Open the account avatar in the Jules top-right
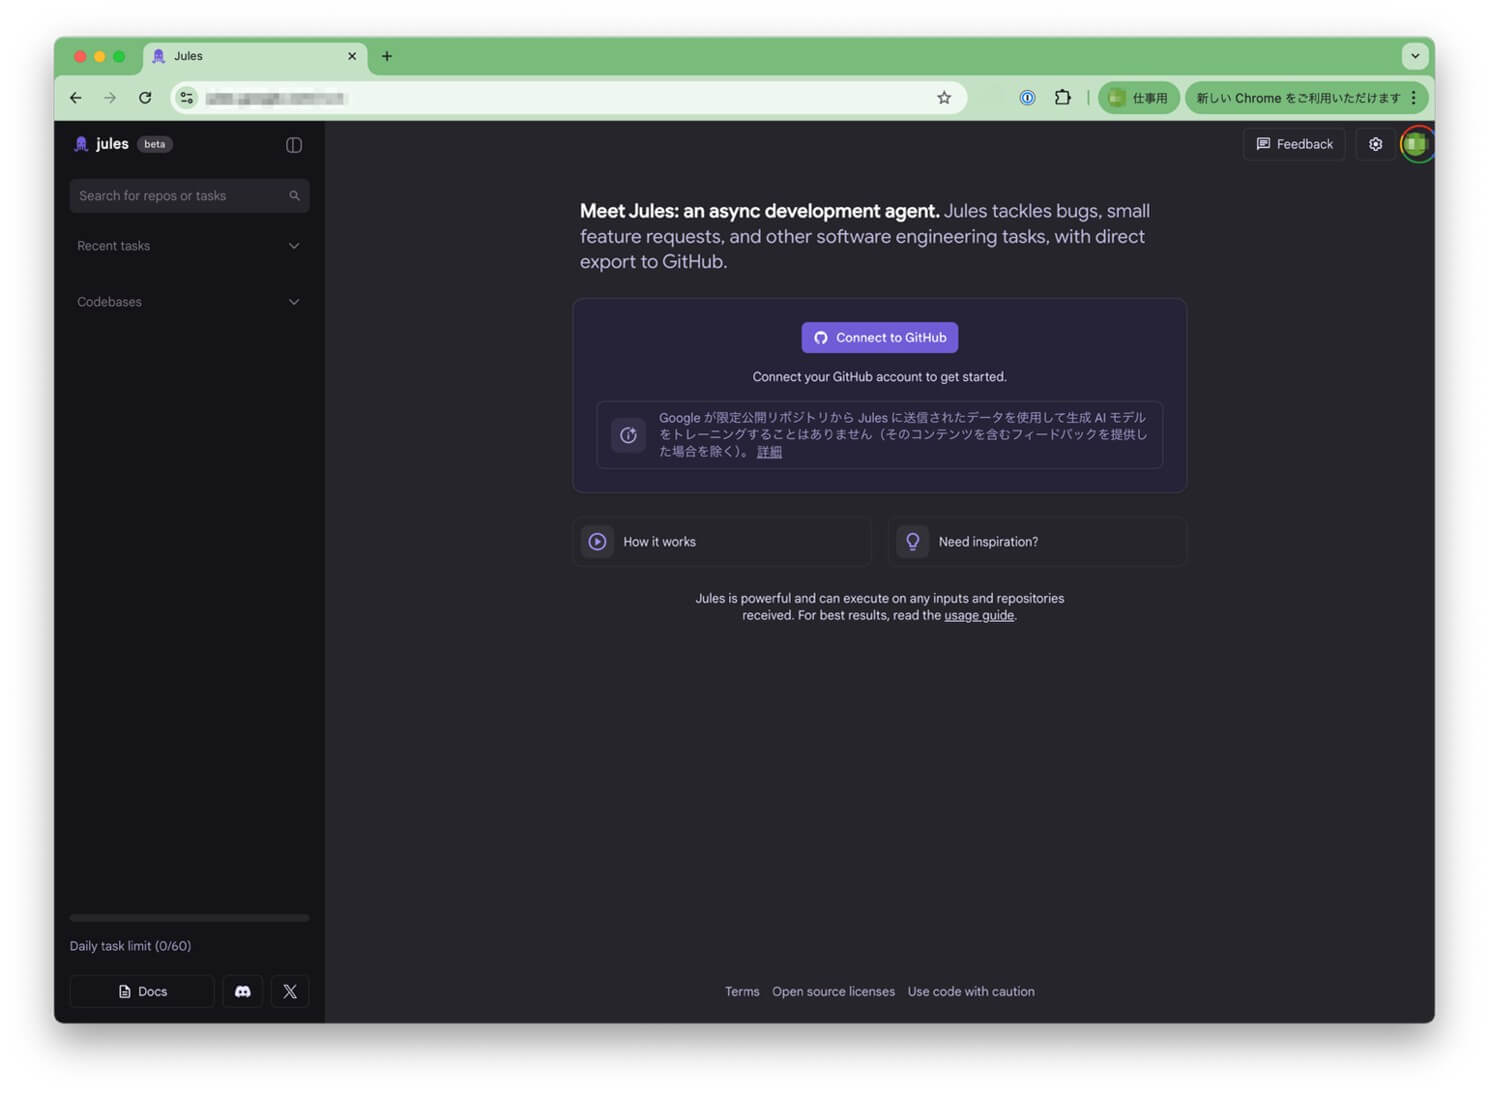This screenshot has width=1489, height=1095. tap(1415, 144)
